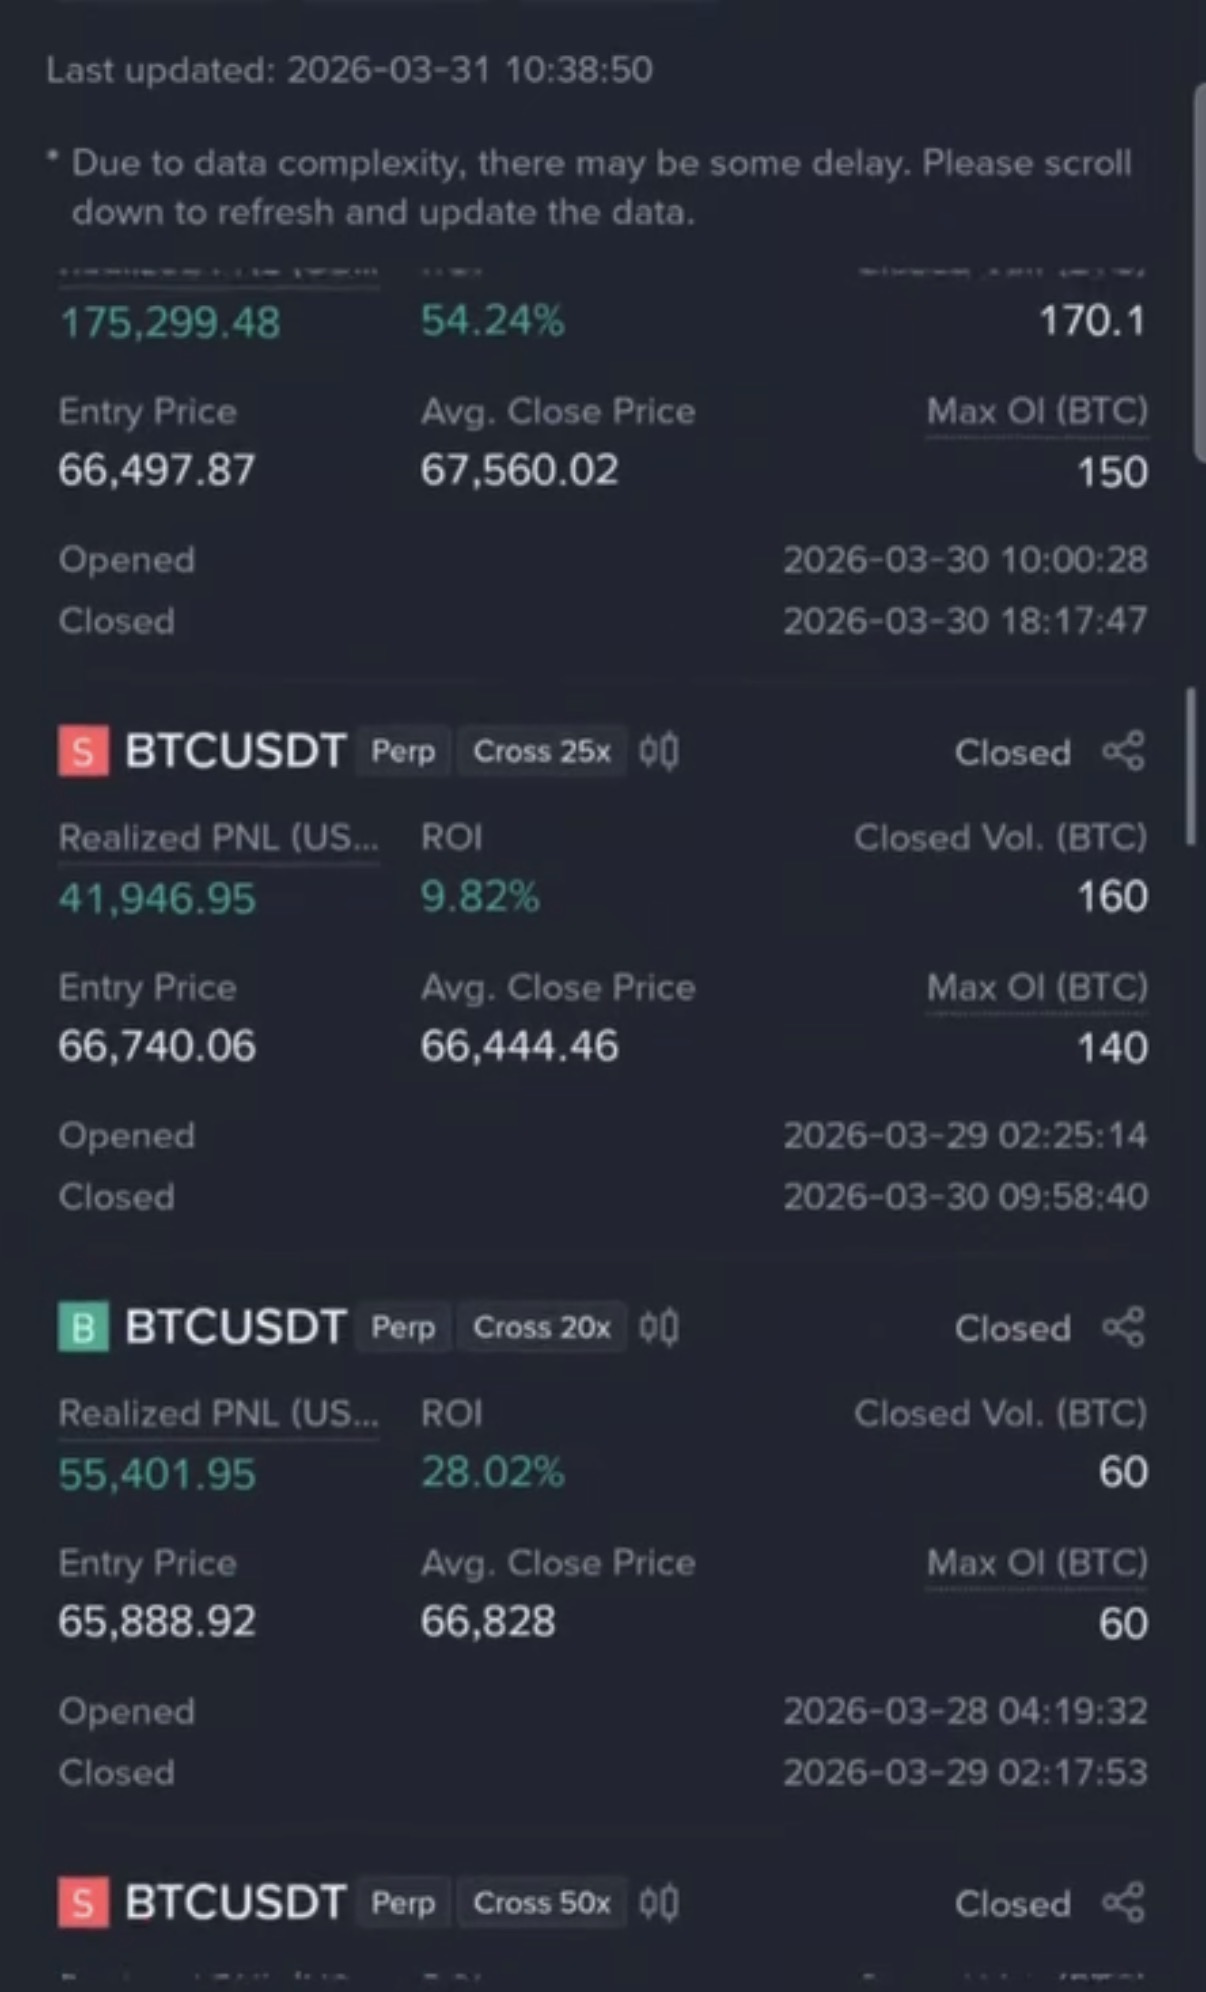Tap red S badge on Cross 25x position
1206x1992 pixels.
tap(83, 751)
